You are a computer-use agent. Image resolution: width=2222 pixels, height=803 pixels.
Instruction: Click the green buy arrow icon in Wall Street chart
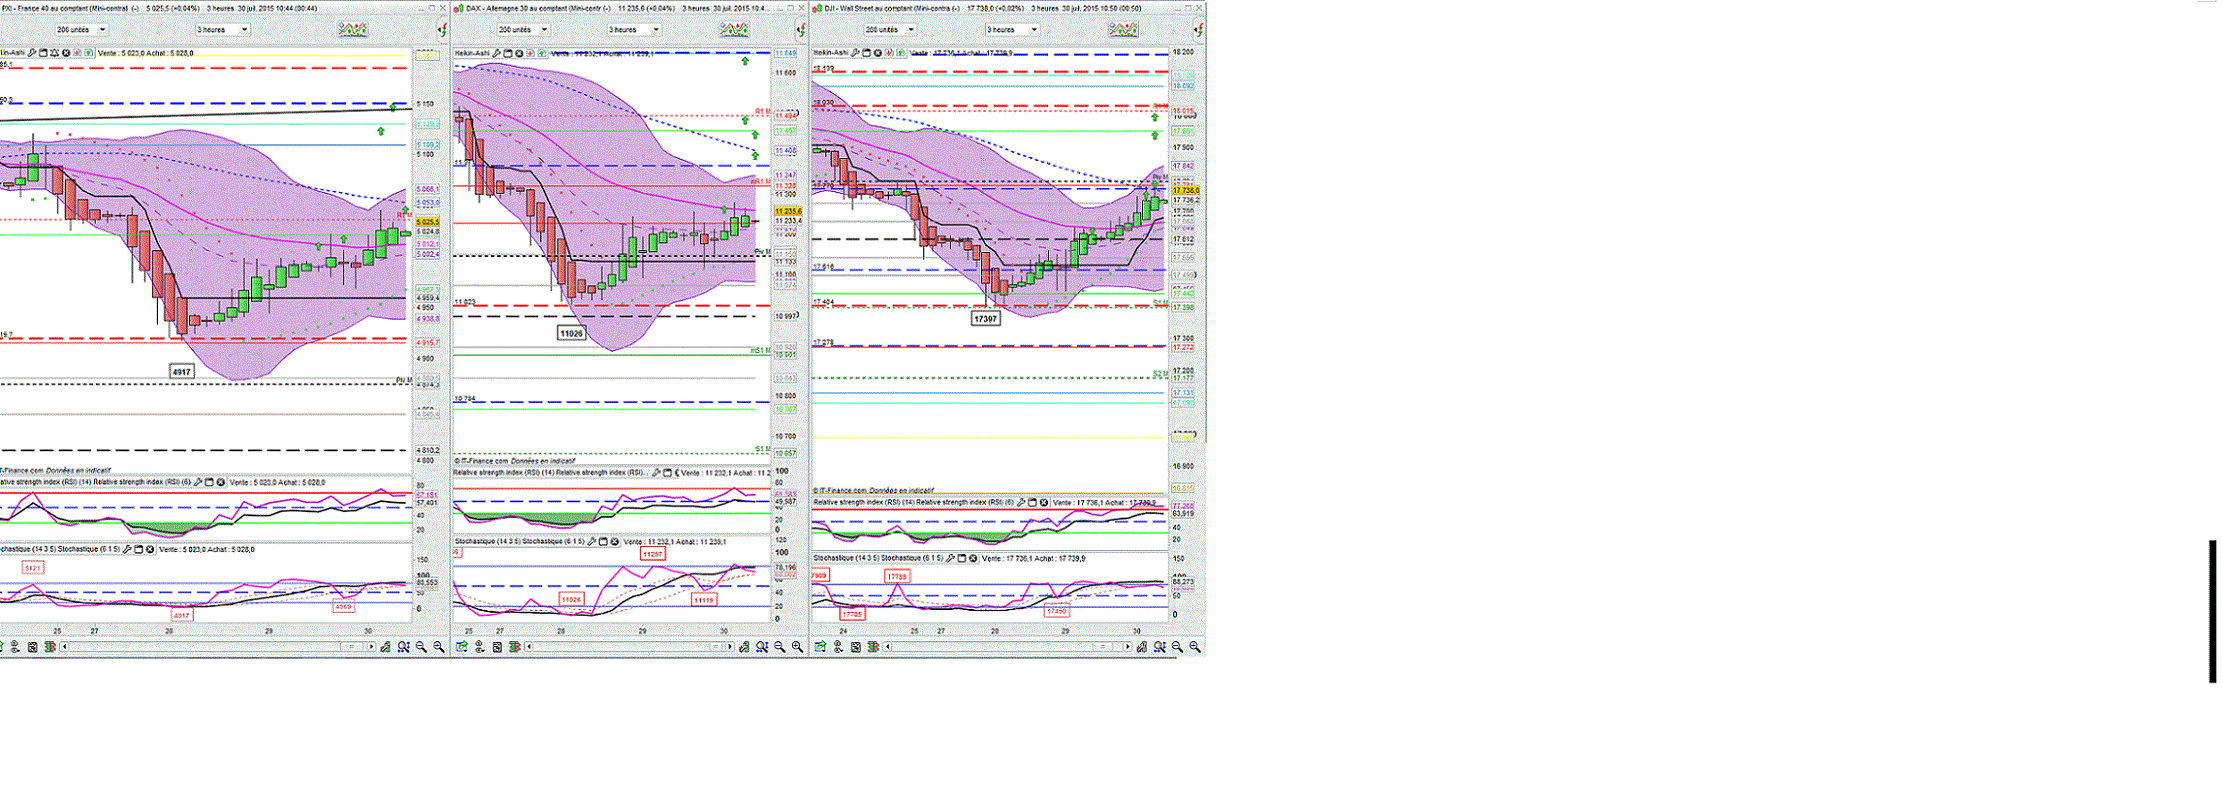(x=899, y=53)
